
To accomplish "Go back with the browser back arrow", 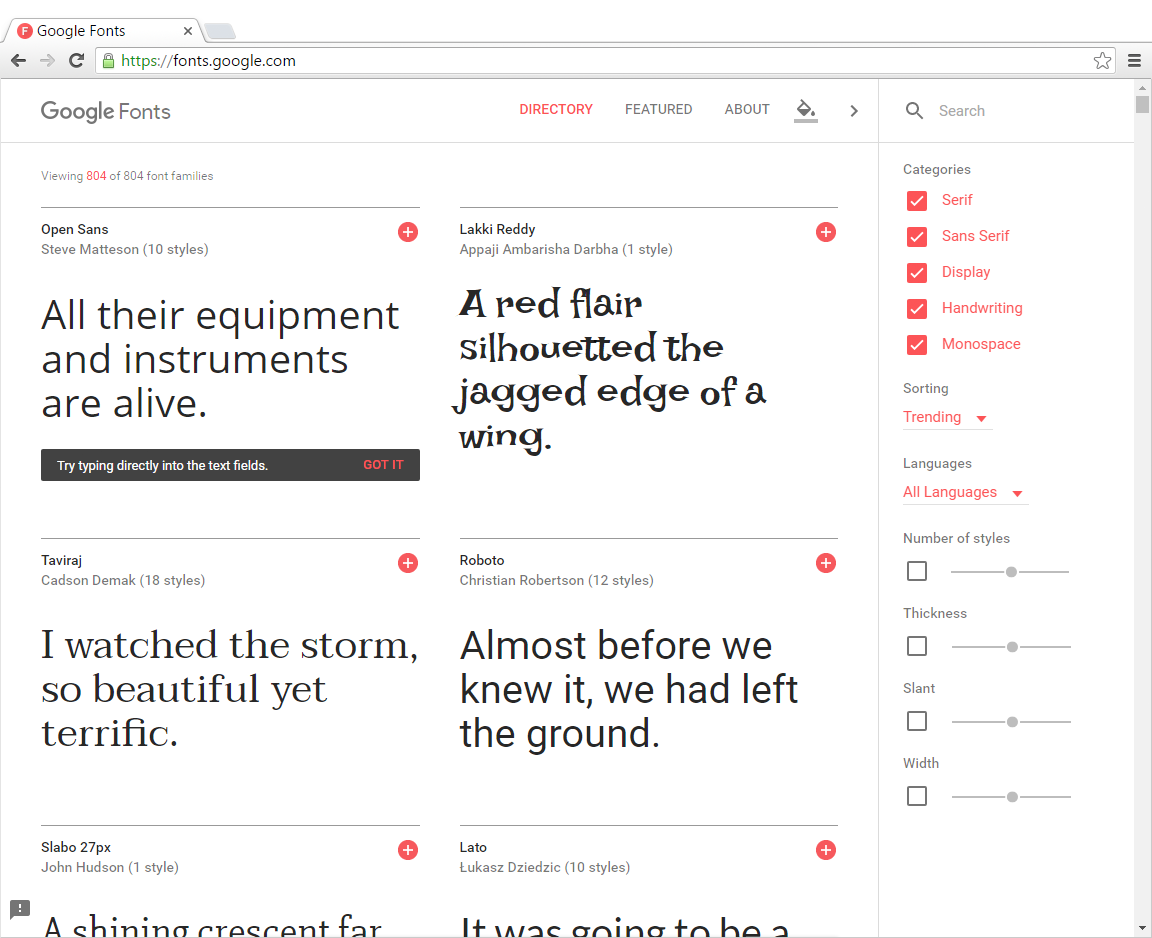I will coord(18,61).
